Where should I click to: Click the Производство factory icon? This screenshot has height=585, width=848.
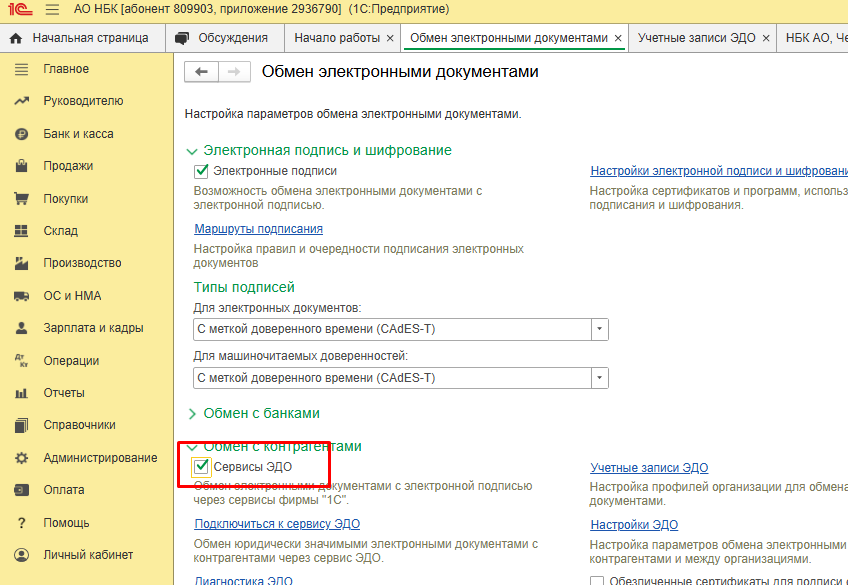[21, 263]
